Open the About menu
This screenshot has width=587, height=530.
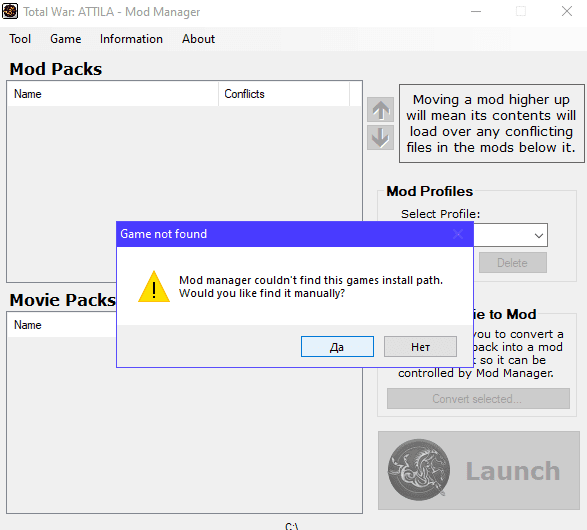coord(198,39)
